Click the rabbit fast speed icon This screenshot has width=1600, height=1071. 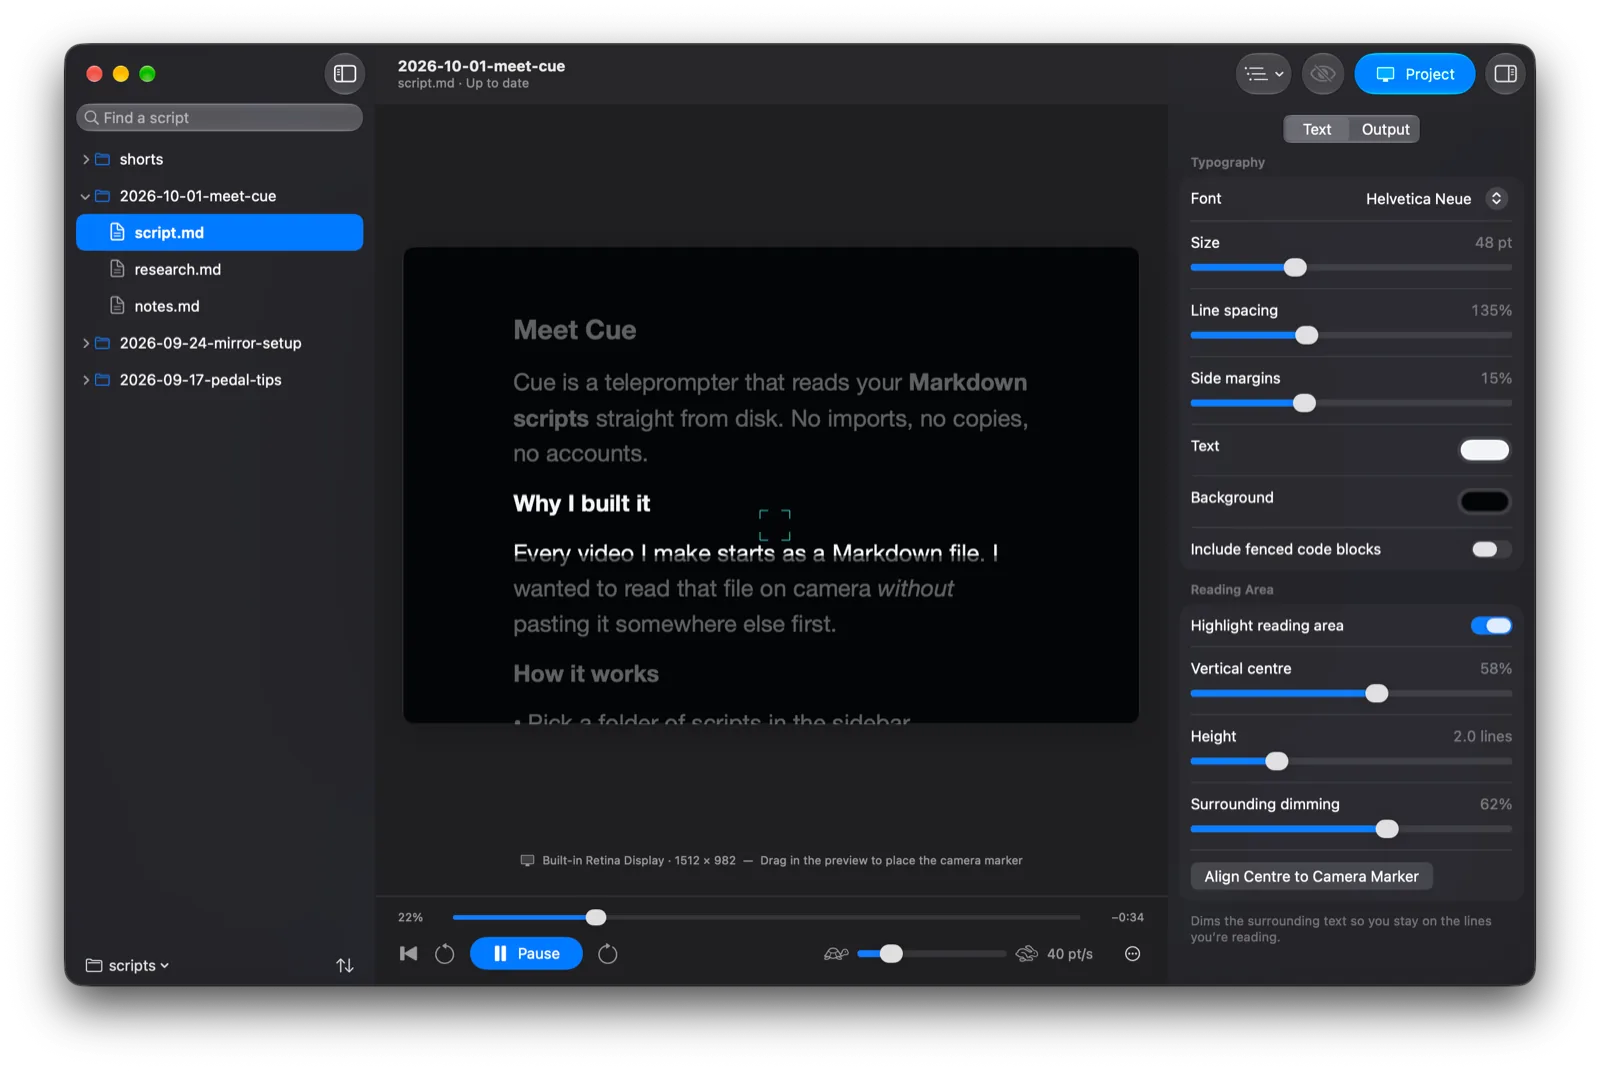coord(1027,954)
